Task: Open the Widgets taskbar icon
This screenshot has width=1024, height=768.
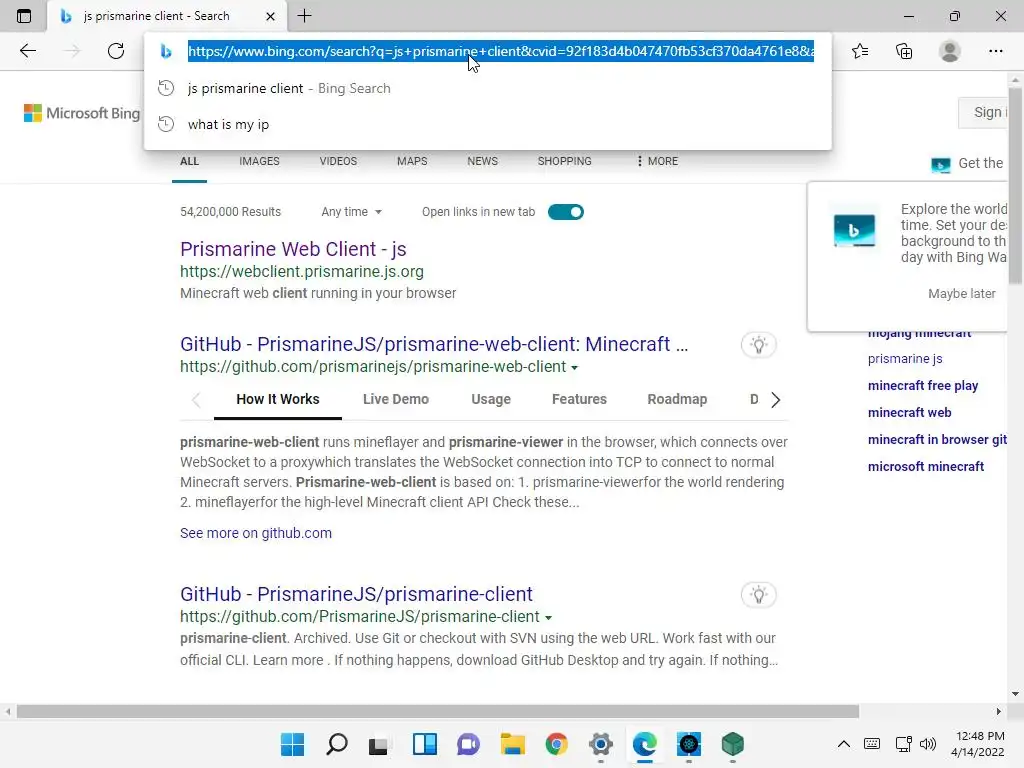Action: [424, 744]
